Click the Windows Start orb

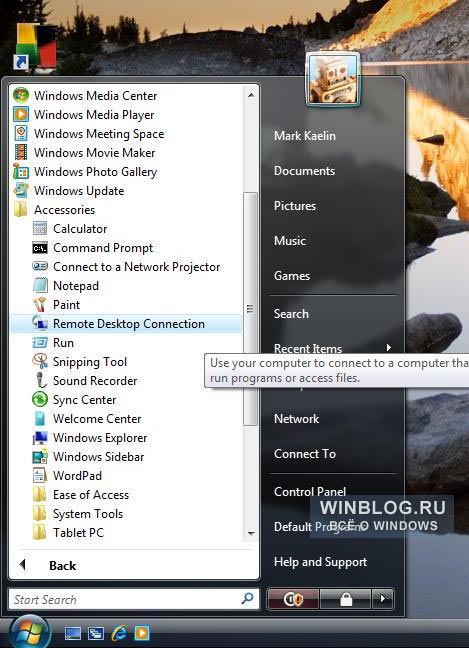pyautogui.click(x=29, y=631)
